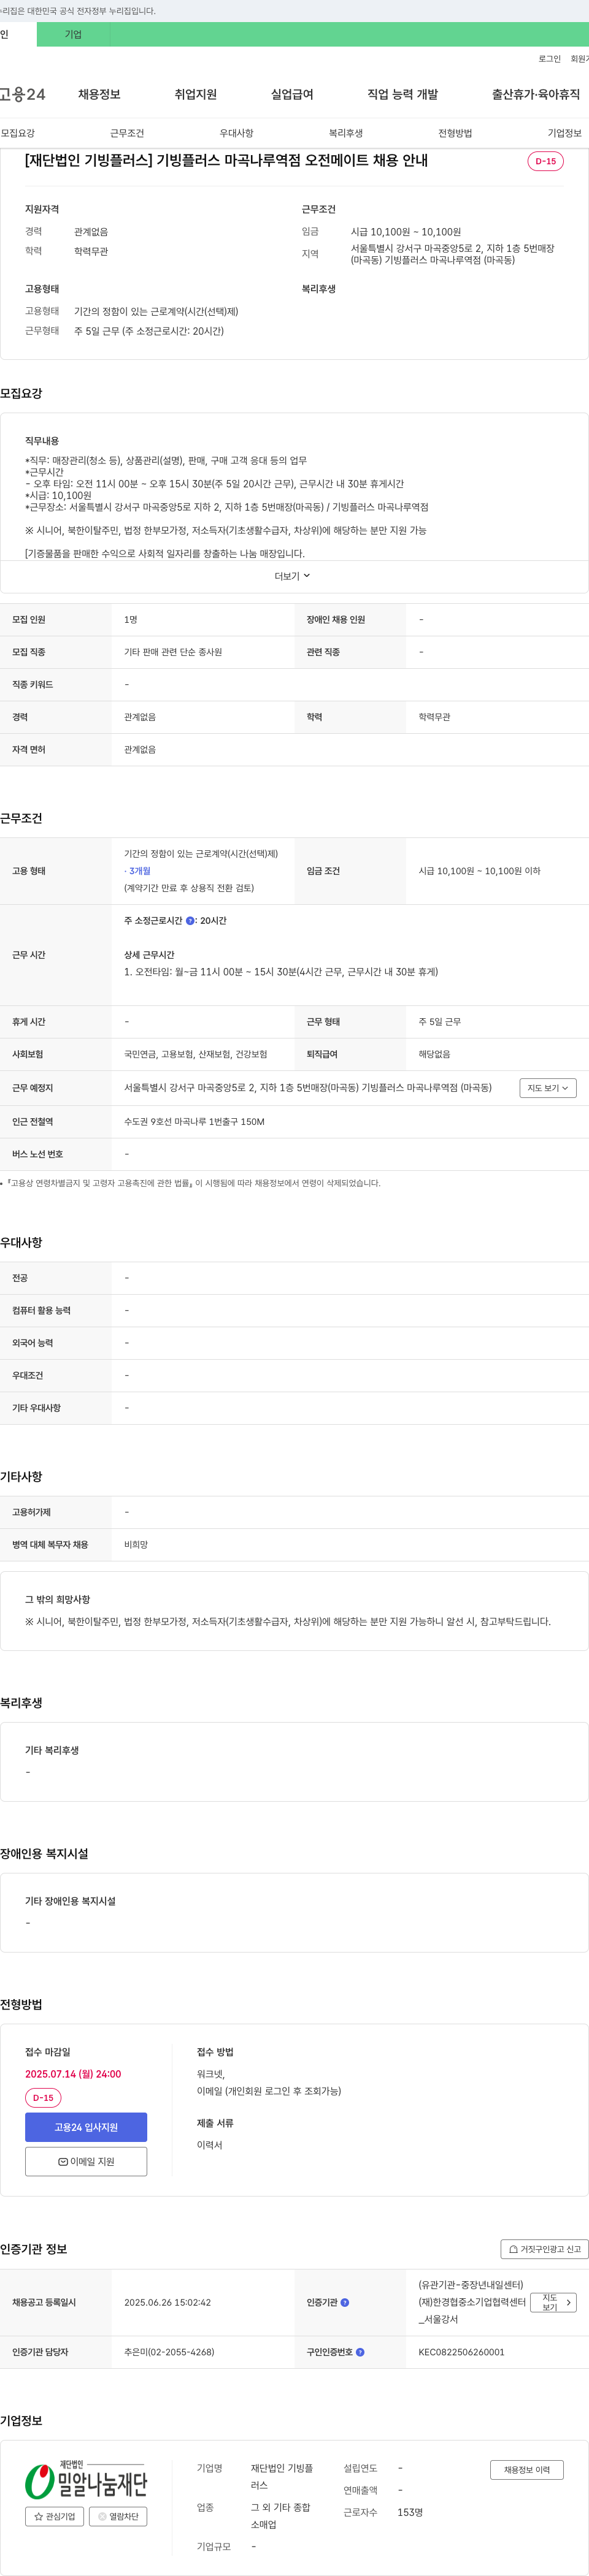Click the 주 소정근로시간 info icon
Screen dimensions: 589x2576
coord(190,921)
